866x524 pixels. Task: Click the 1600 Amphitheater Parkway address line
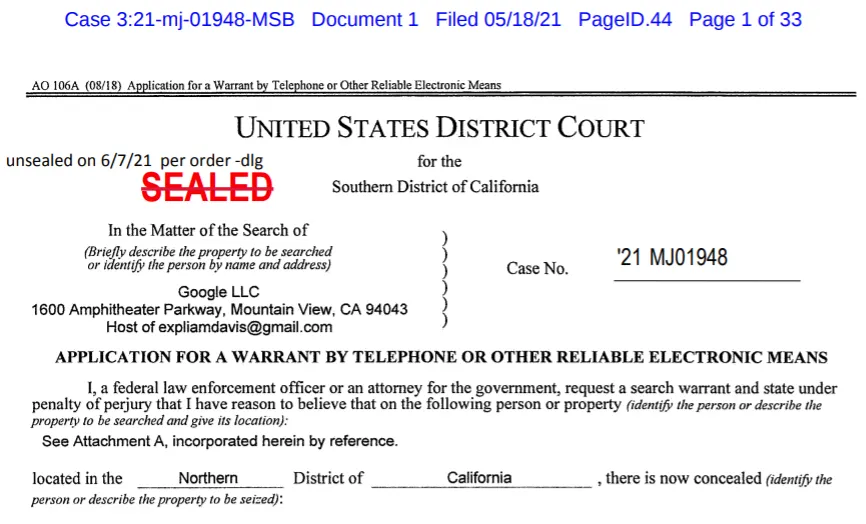[x=220, y=310]
